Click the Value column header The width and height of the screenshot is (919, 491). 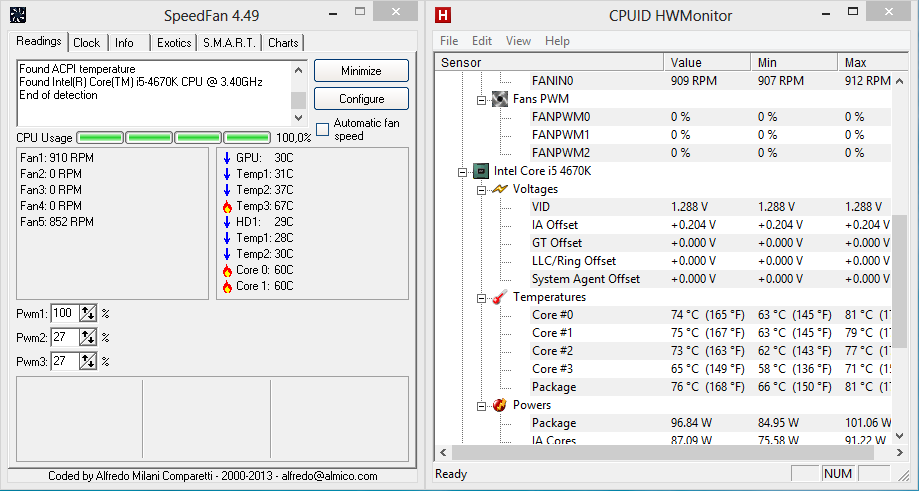[x=707, y=62]
